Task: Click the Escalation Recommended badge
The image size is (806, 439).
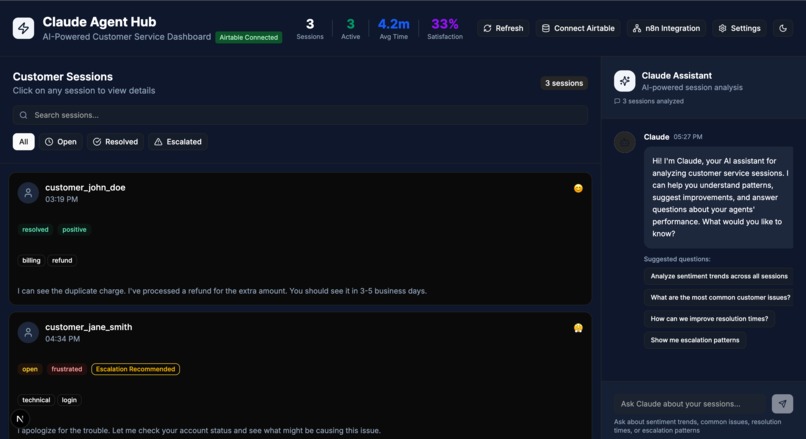Action: pos(136,369)
